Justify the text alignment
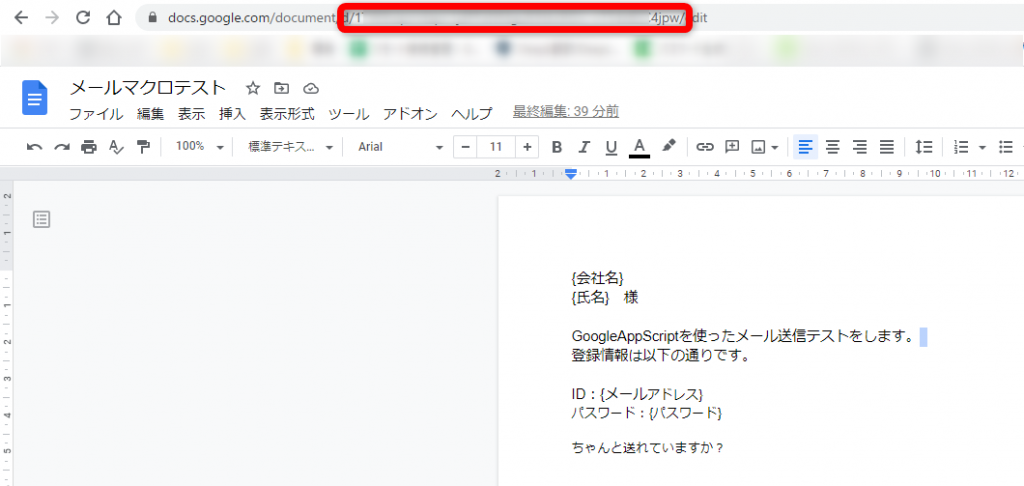 pyautogui.click(x=887, y=147)
